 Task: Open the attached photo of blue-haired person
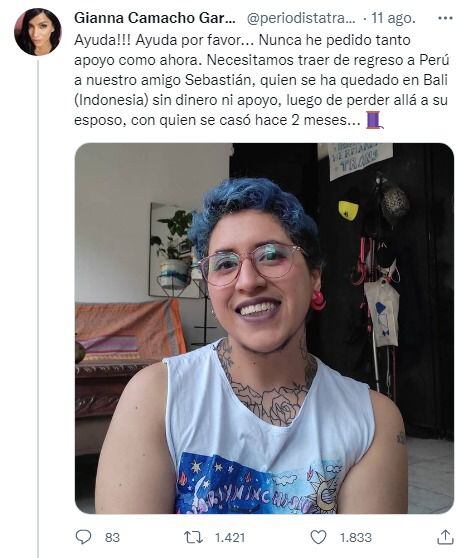(x=264, y=328)
